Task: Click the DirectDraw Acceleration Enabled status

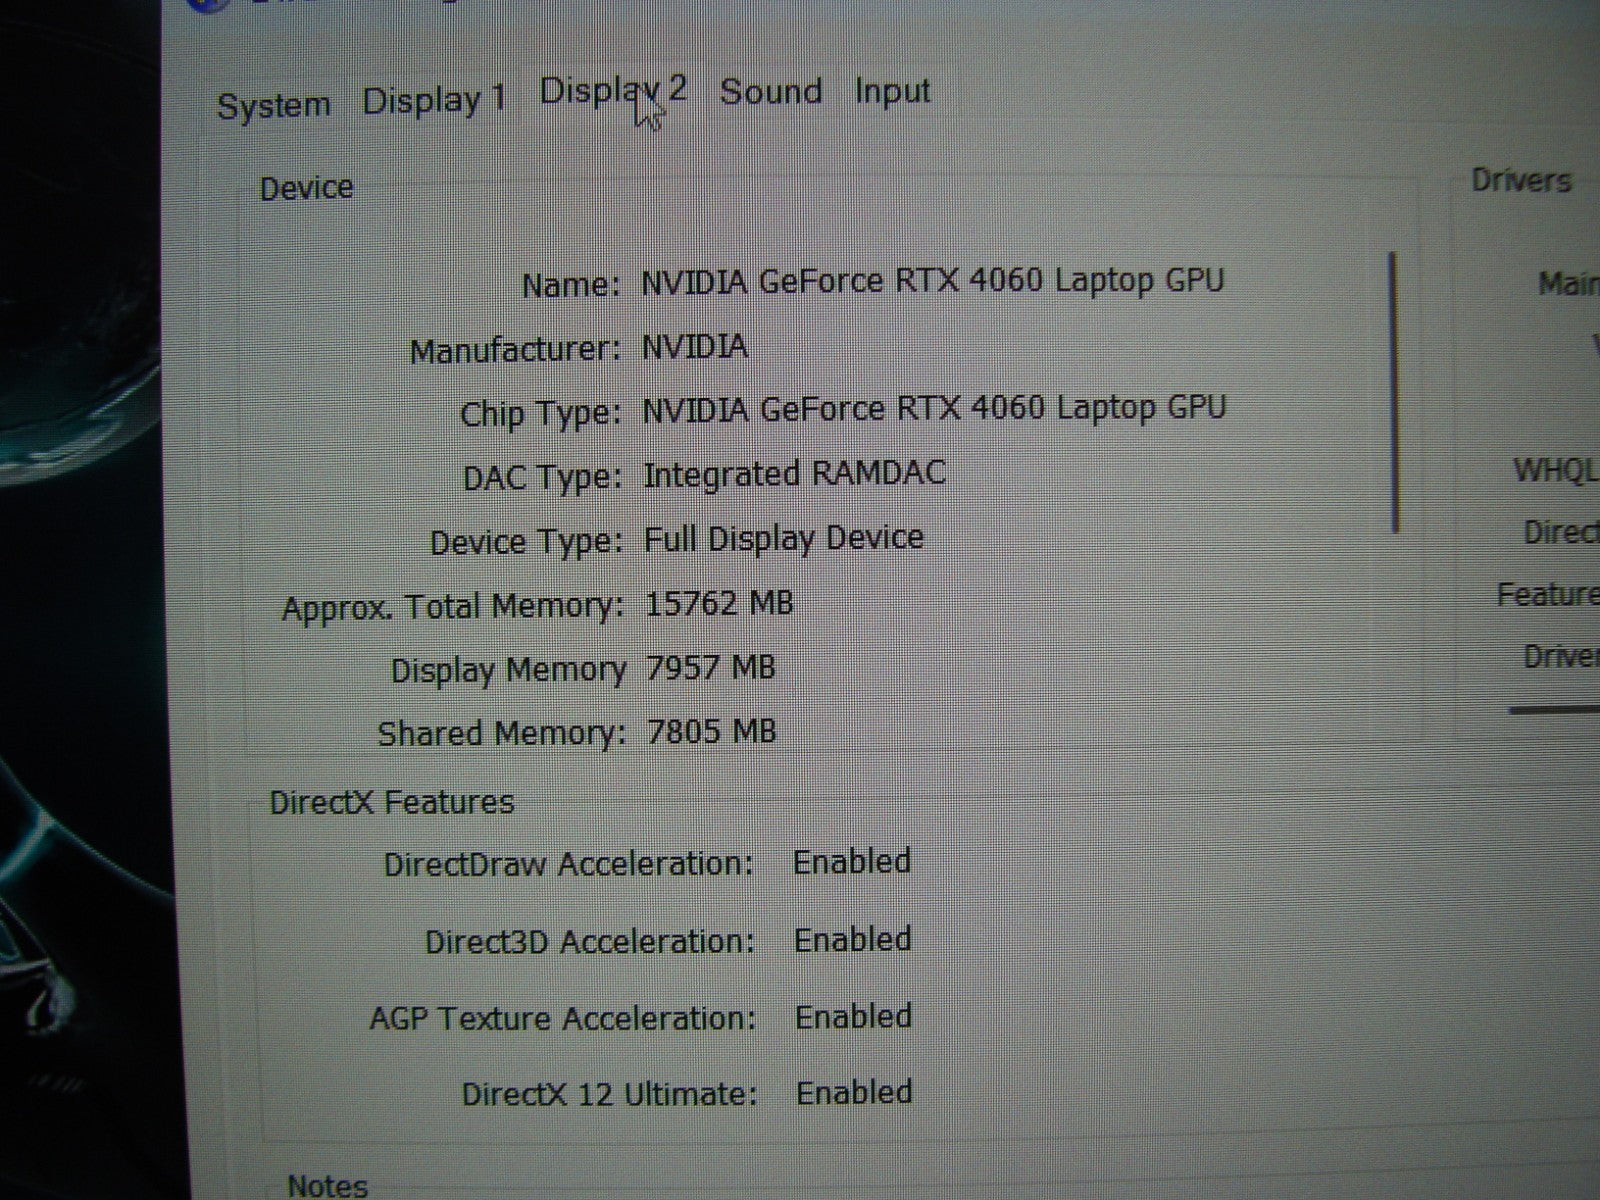Action: [x=851, y=861]
